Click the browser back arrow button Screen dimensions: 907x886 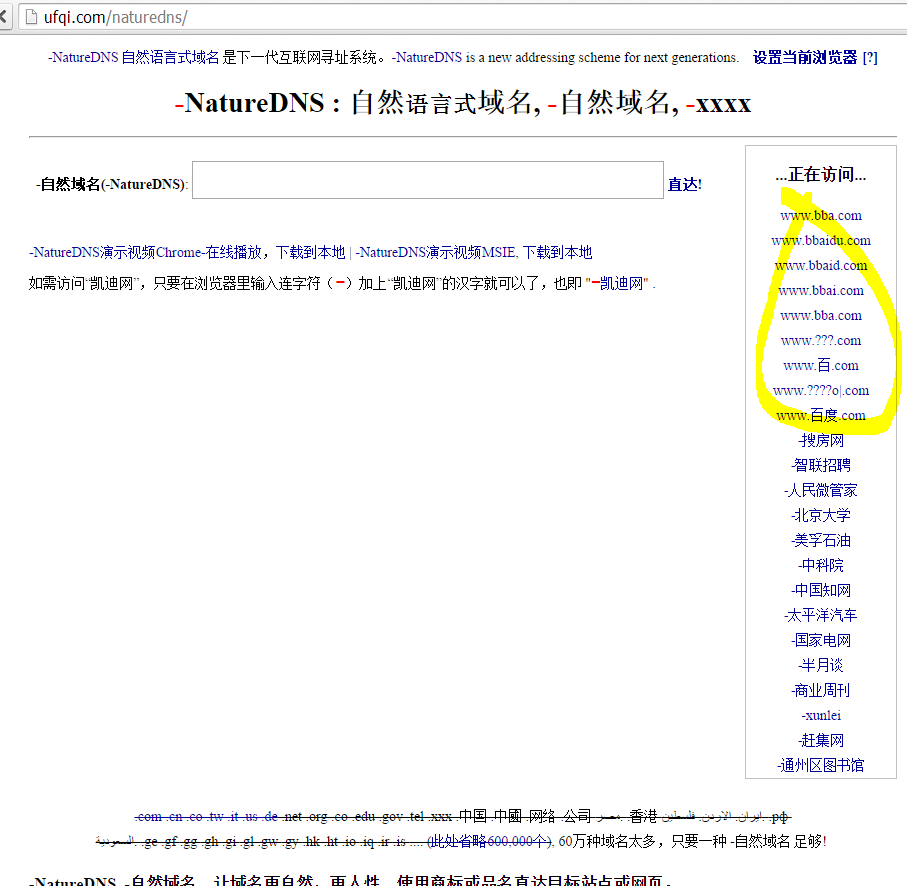click(6, 17)
